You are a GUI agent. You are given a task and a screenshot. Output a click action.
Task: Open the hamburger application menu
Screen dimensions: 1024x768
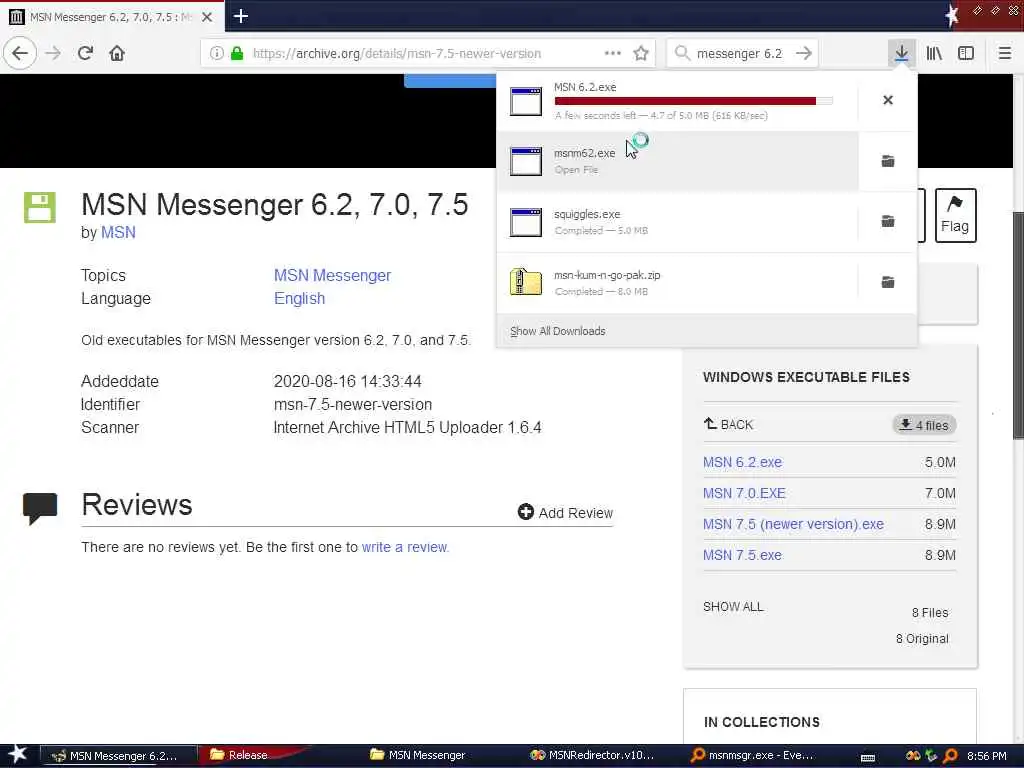[1005, 53]
